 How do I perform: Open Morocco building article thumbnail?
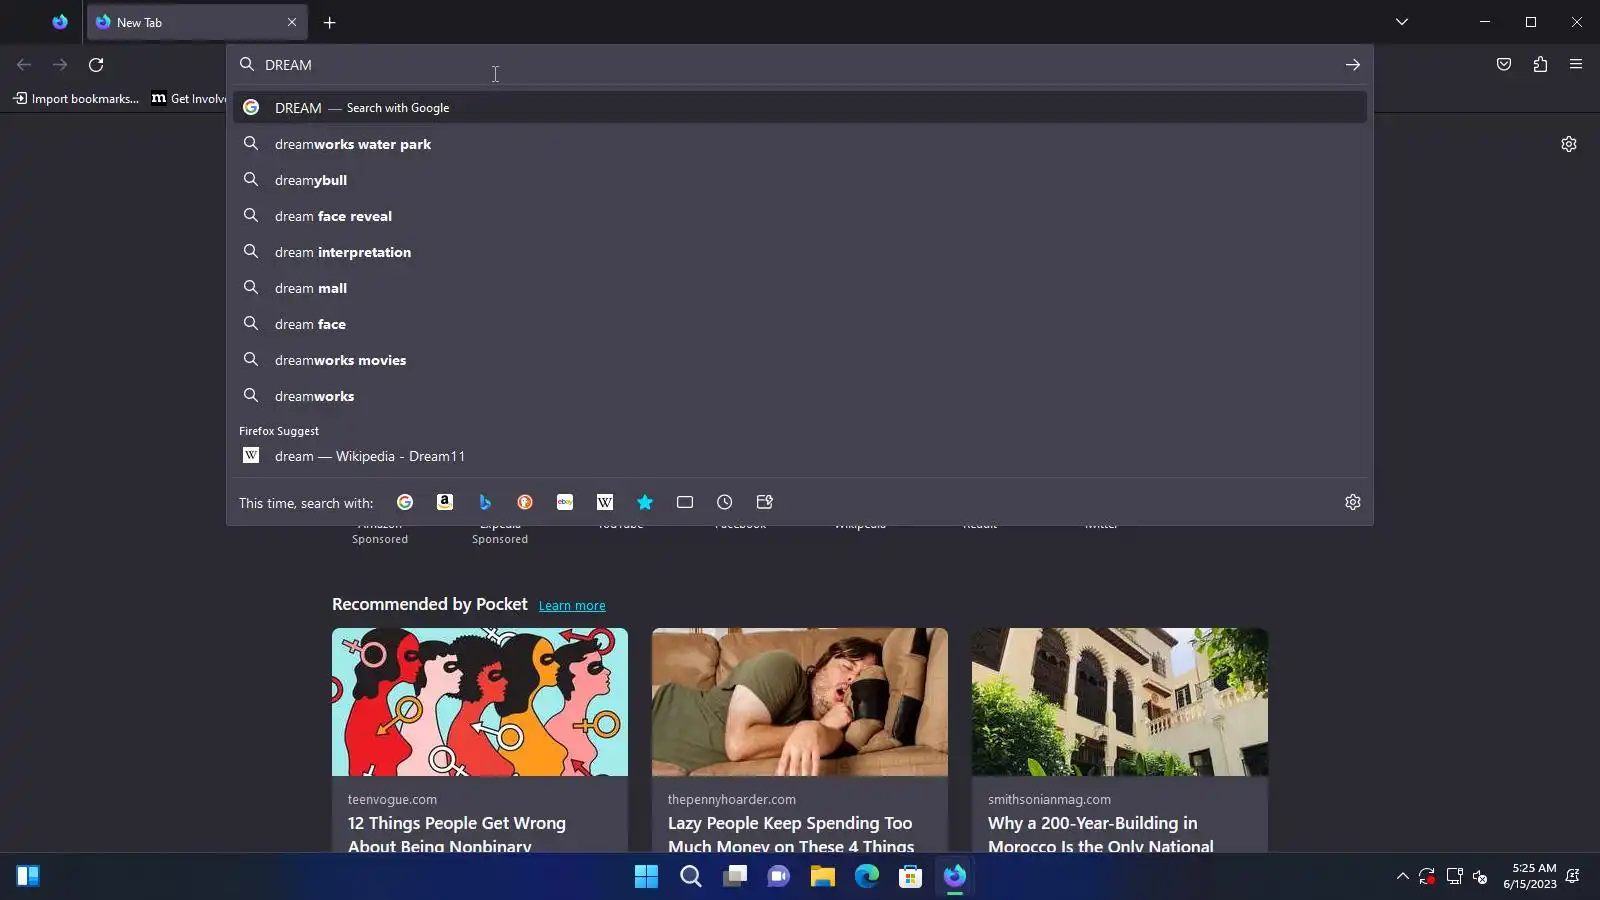tap(1120, 702)
